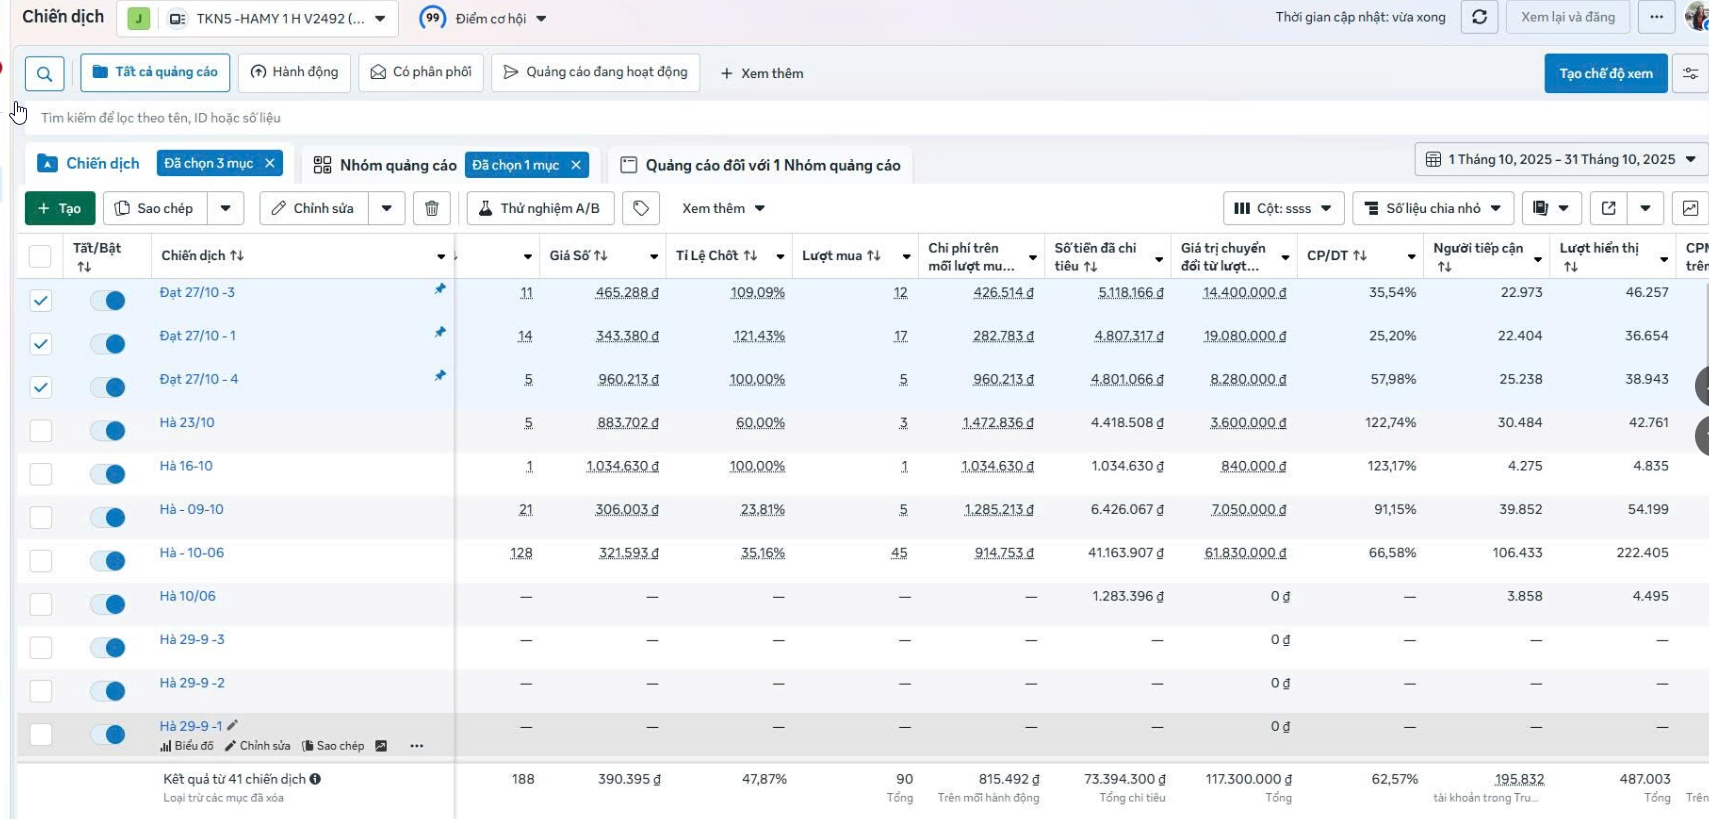This screenshot has height=819, width=1709.
Task: Click the tag label icon
Action: click(641, 208)
